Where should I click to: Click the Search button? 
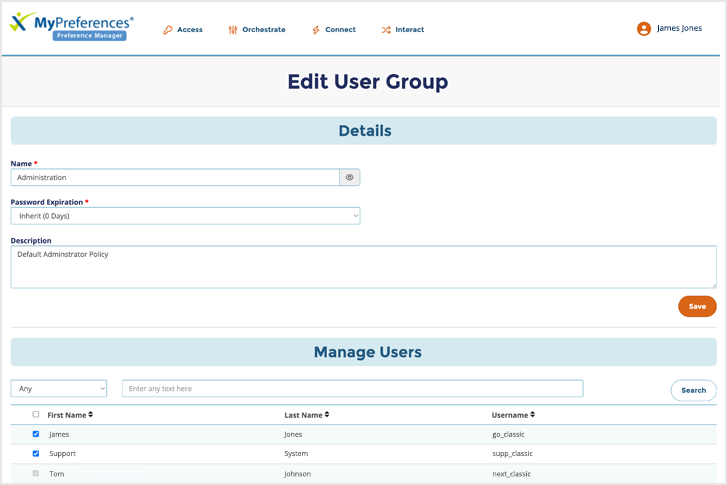(x=693, y=390)
